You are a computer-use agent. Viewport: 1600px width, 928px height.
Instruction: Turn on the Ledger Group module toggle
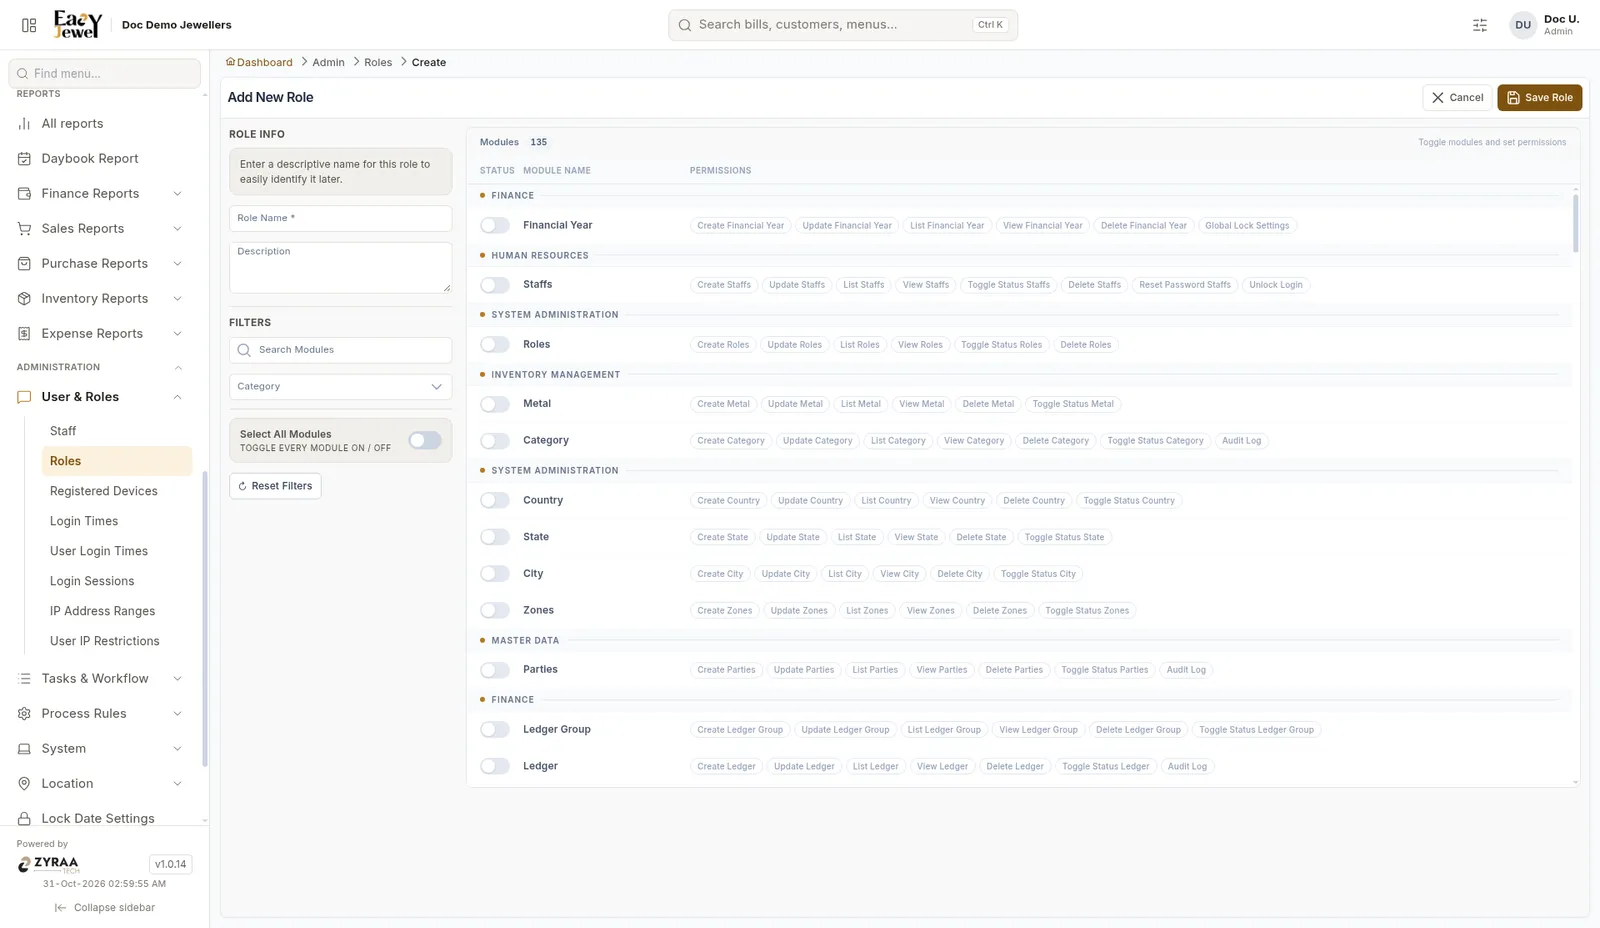[495, 729]
